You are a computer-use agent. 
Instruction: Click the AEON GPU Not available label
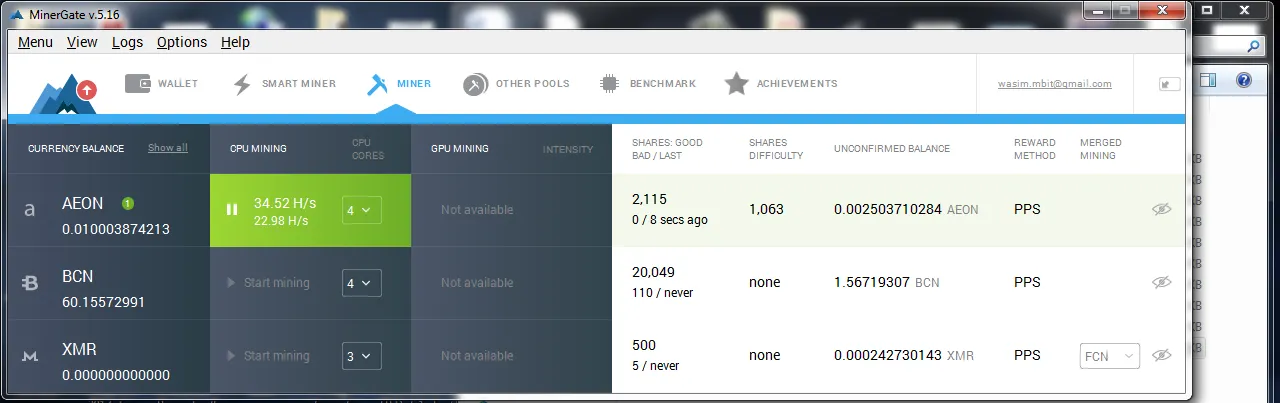coord(477,210)
